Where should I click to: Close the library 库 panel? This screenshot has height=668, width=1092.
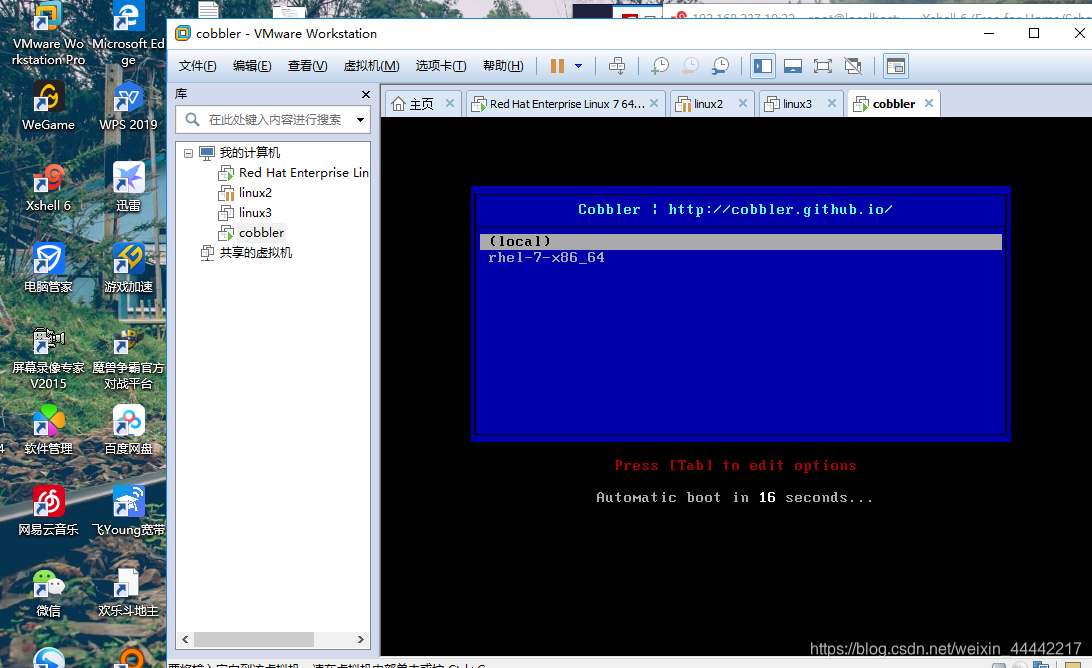[366, 94]
